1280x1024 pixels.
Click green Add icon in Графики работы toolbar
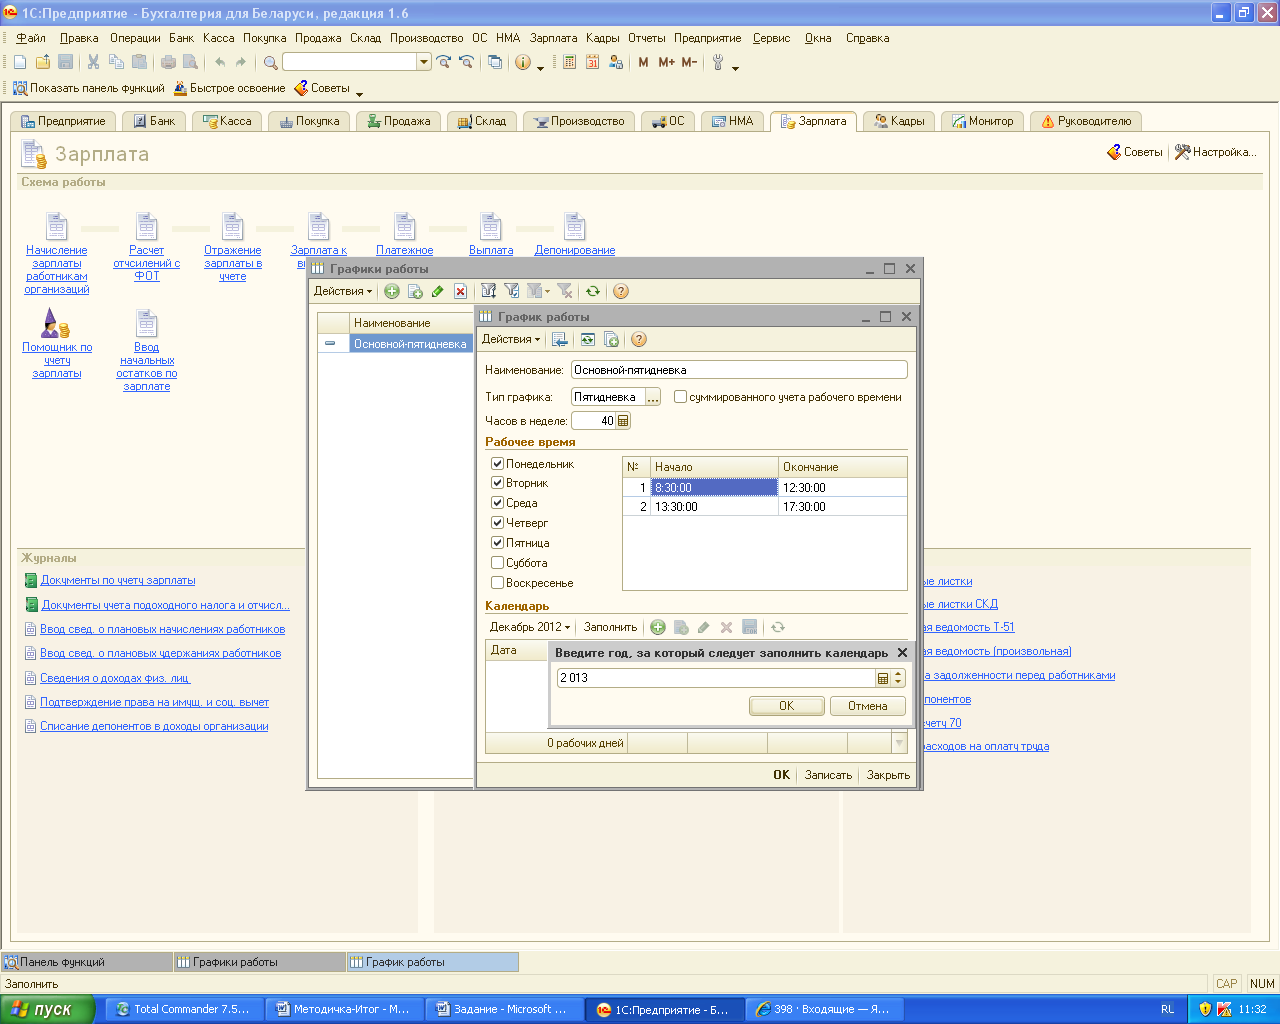pyautogui.click(x=392, y=291)
